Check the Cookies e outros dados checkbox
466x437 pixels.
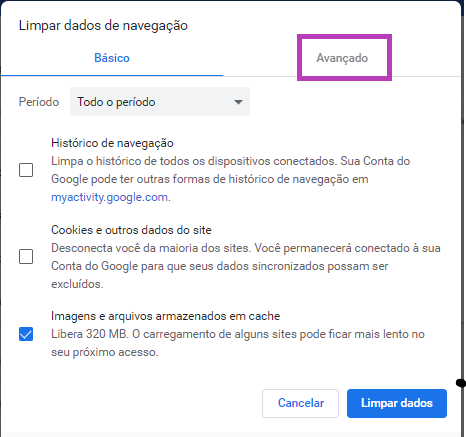point(26,257)
